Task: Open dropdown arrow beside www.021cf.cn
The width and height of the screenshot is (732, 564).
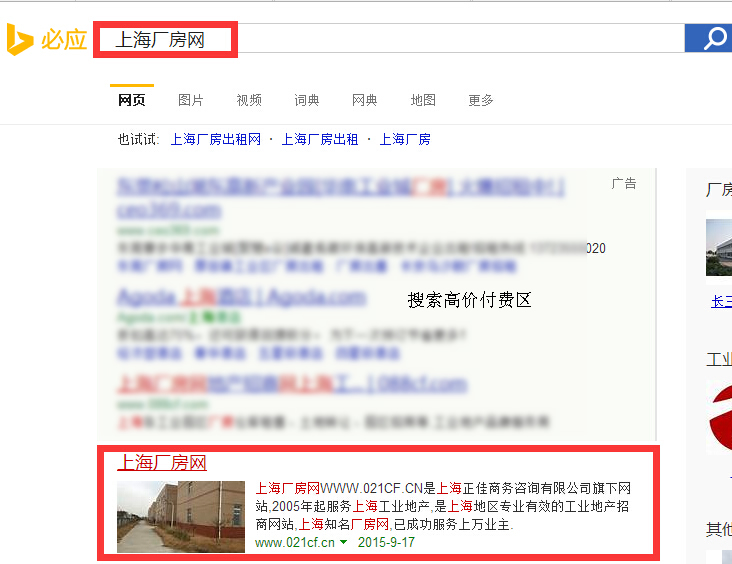Action: click(344, 542)
